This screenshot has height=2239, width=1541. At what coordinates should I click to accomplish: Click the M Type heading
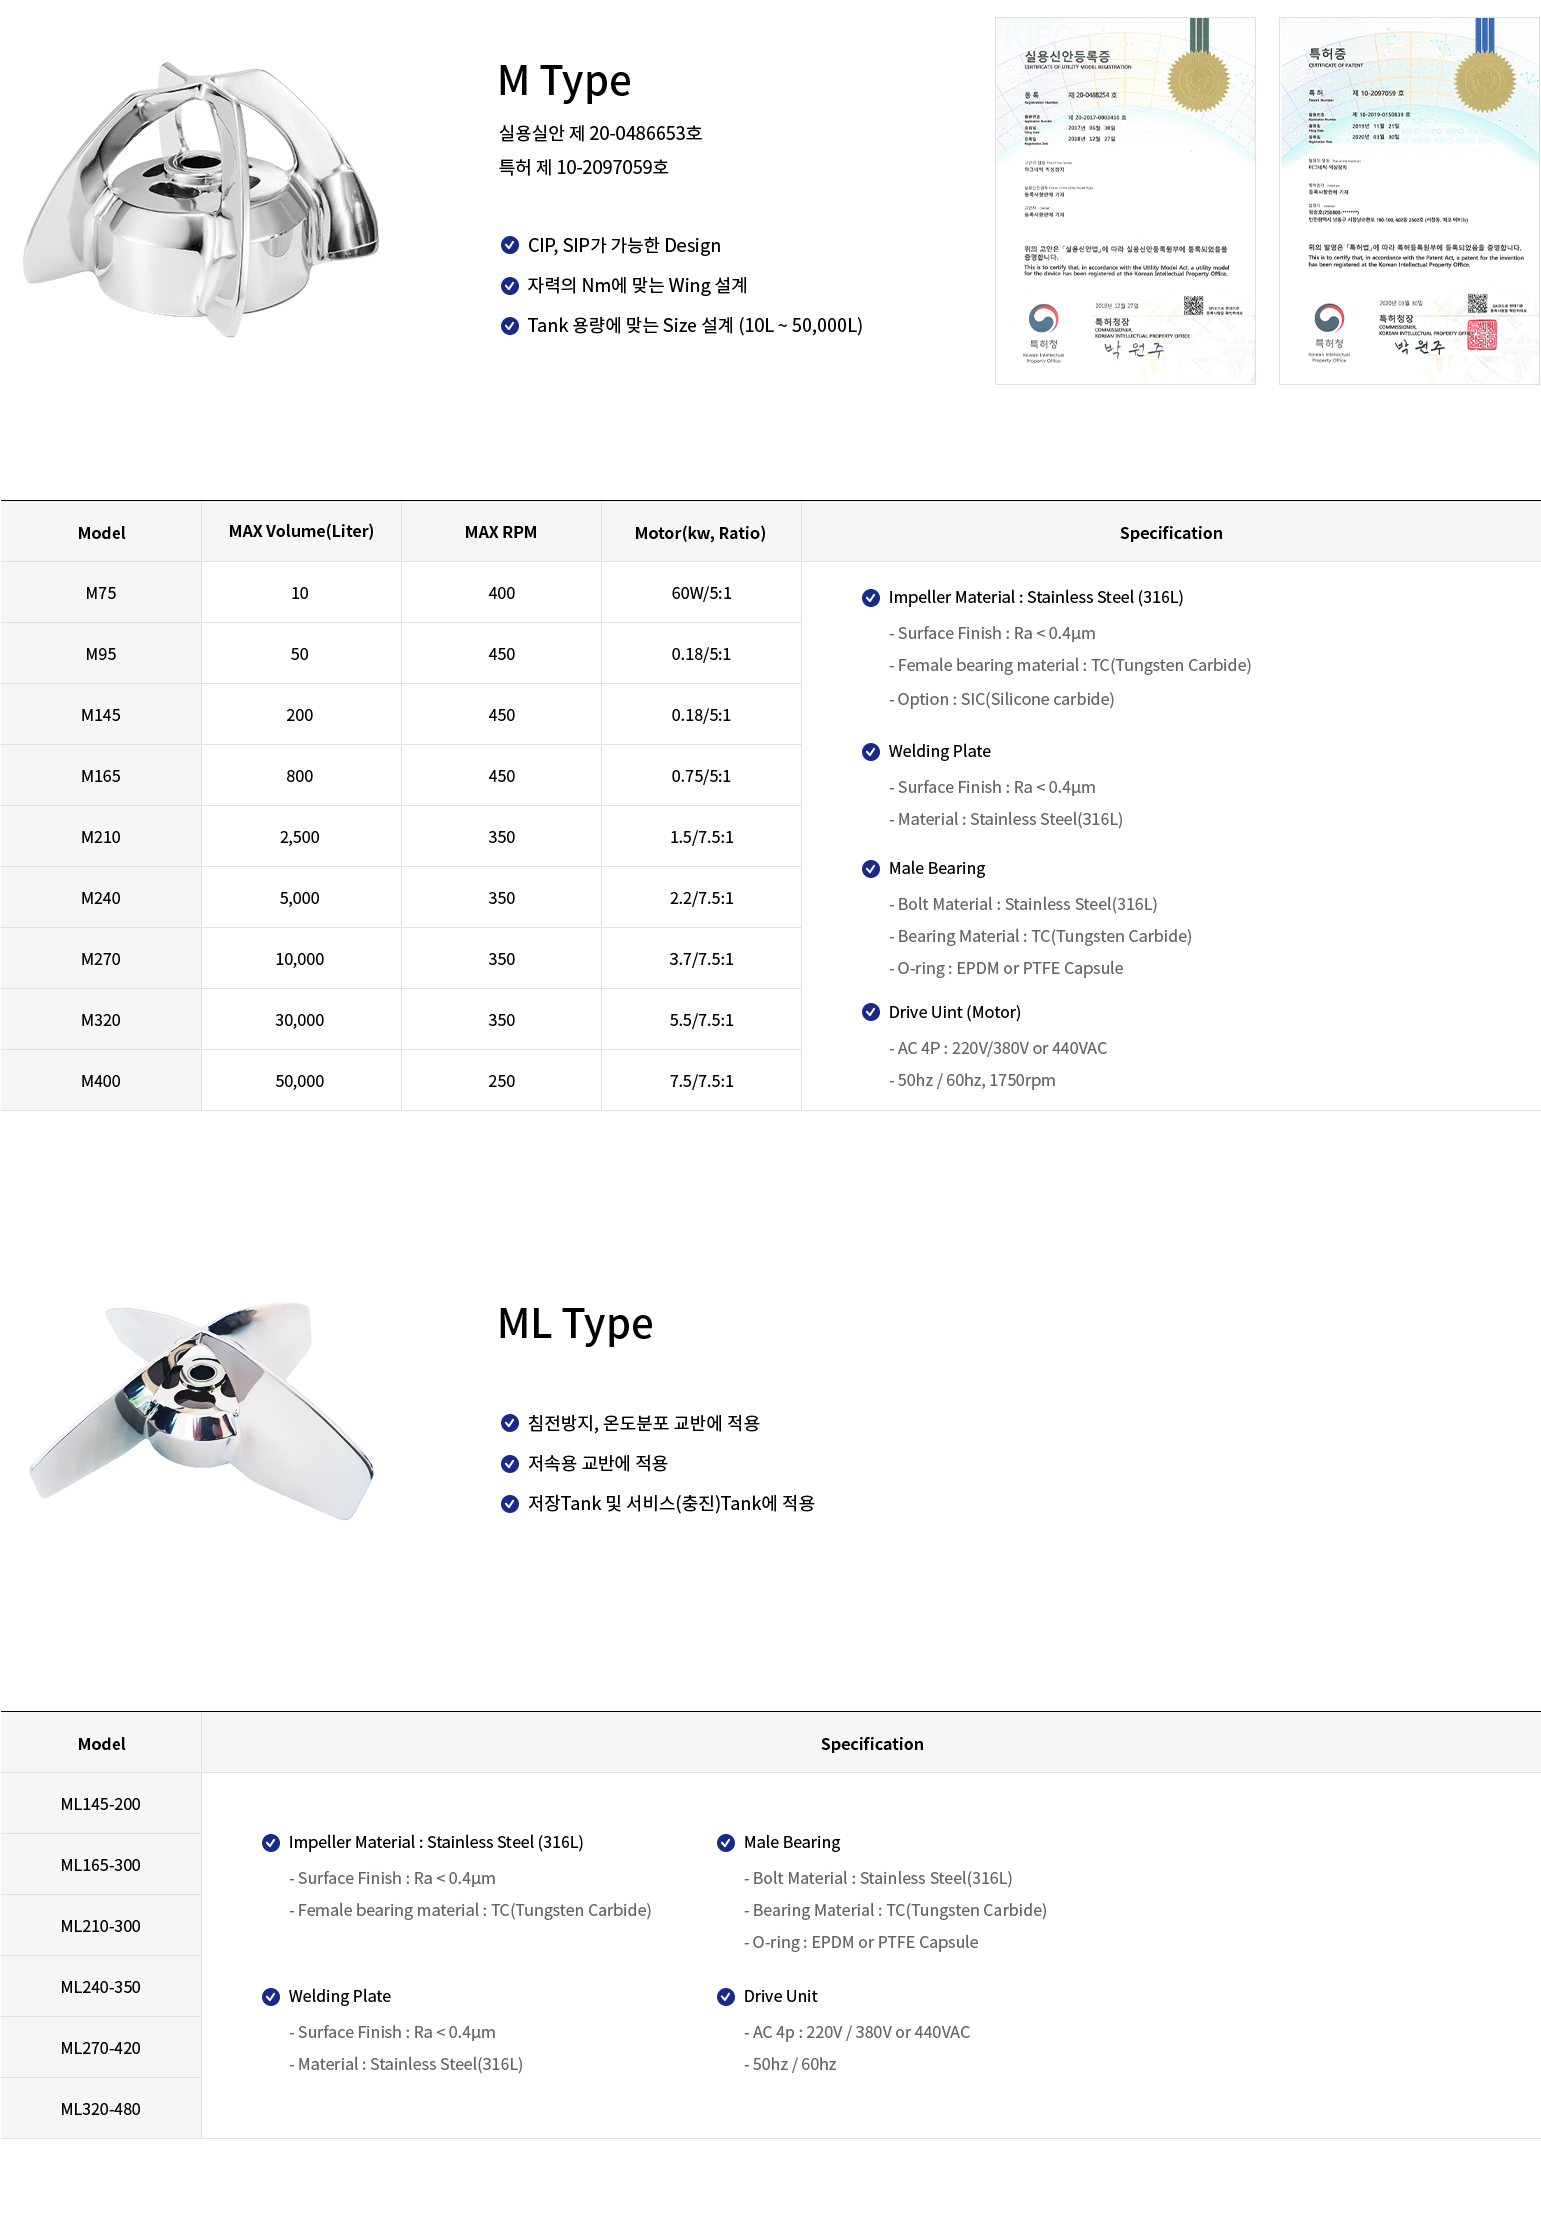click(564, 81)
